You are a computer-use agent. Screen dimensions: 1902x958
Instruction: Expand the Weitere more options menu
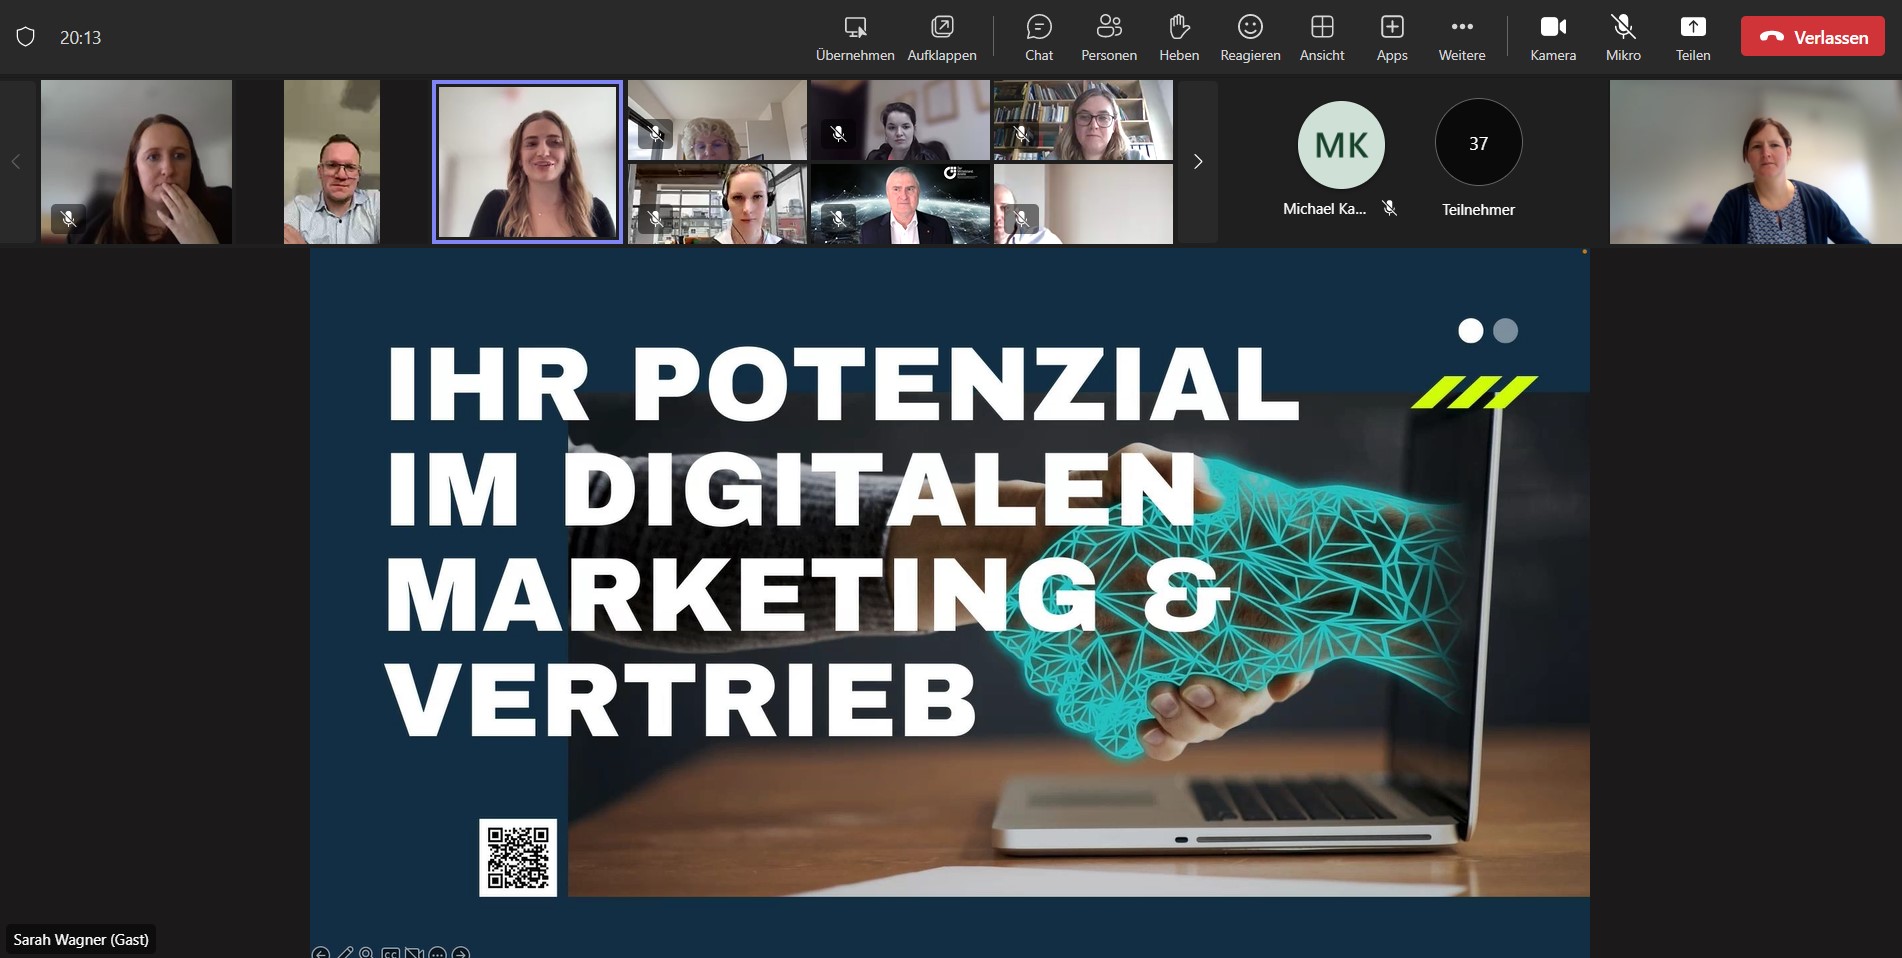[x=1461, y=37]
